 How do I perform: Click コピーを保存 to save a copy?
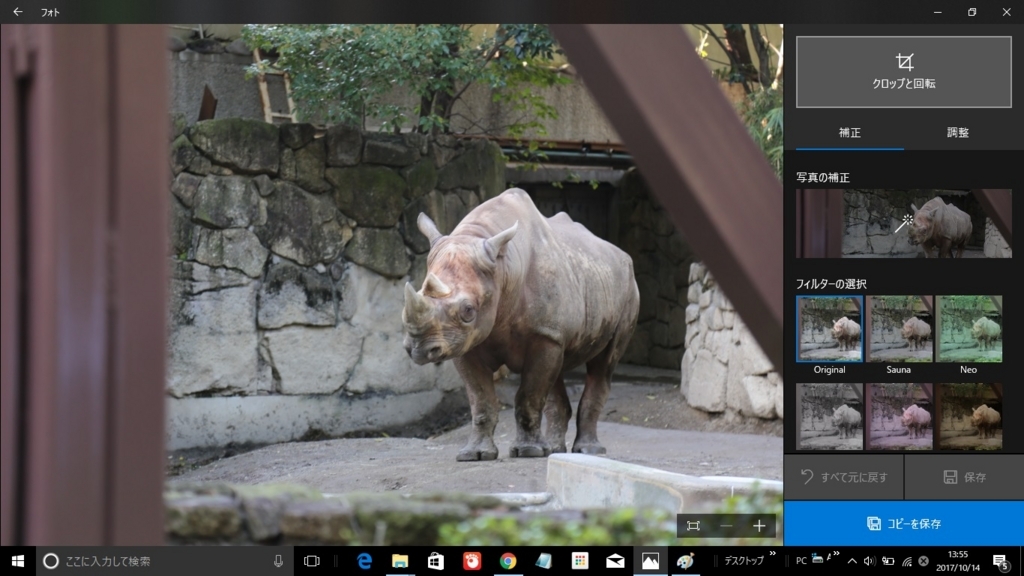[x=904, y=524]
